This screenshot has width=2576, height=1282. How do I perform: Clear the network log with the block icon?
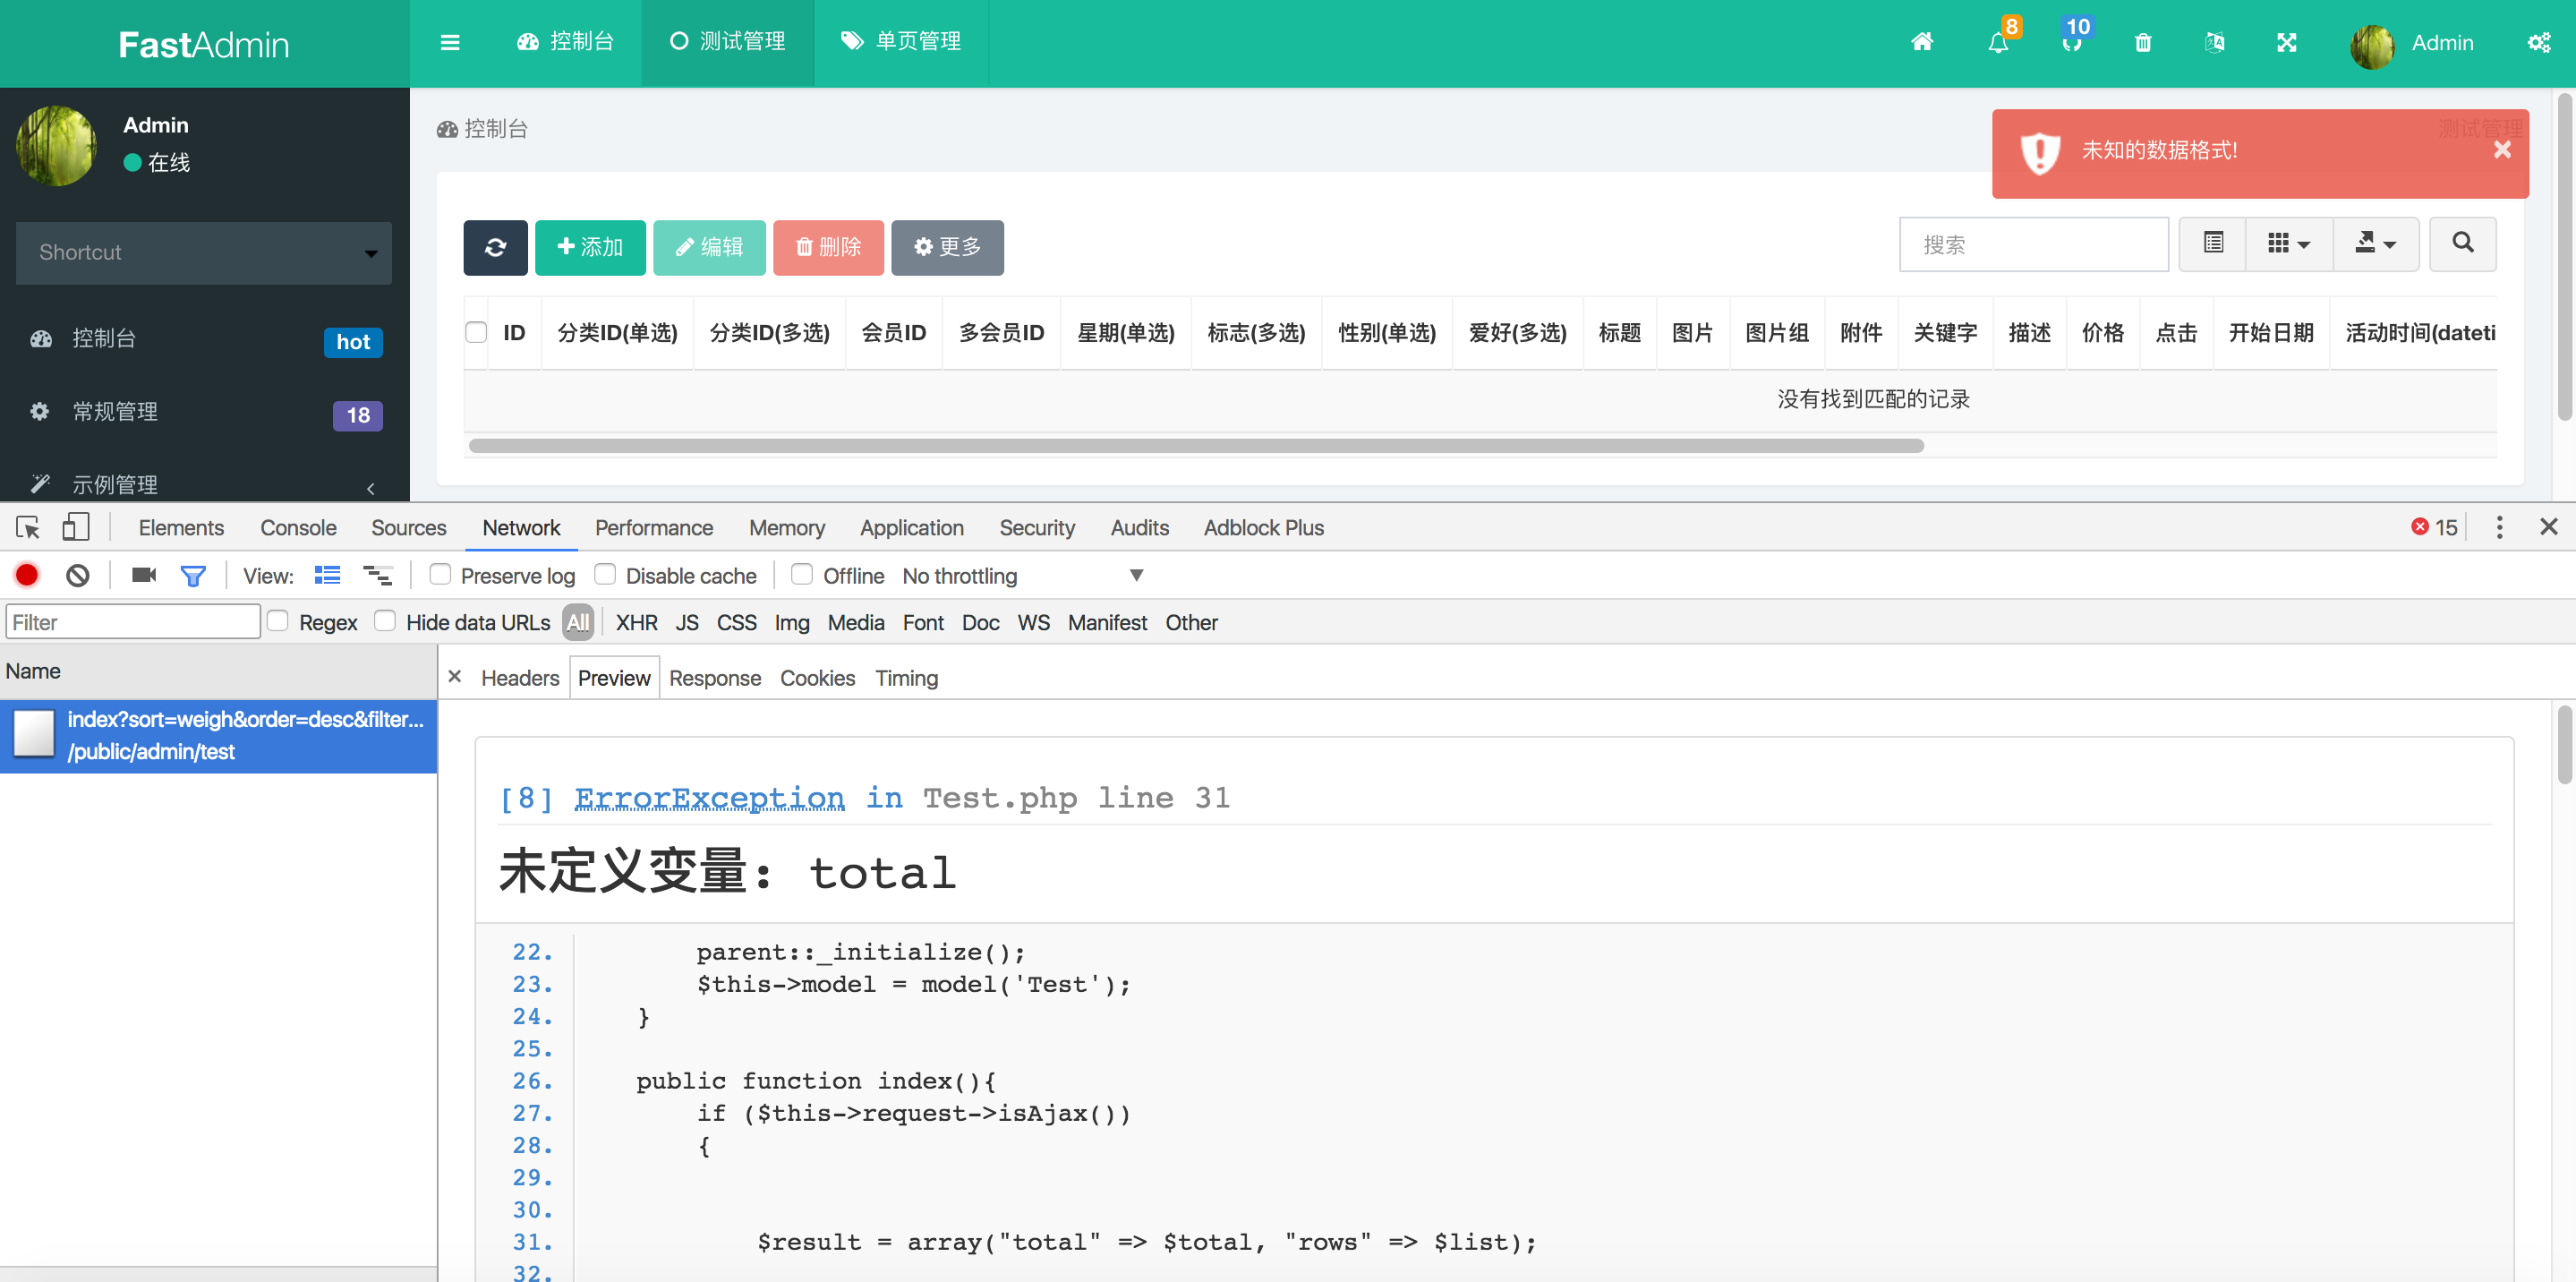tap(77, 575)
